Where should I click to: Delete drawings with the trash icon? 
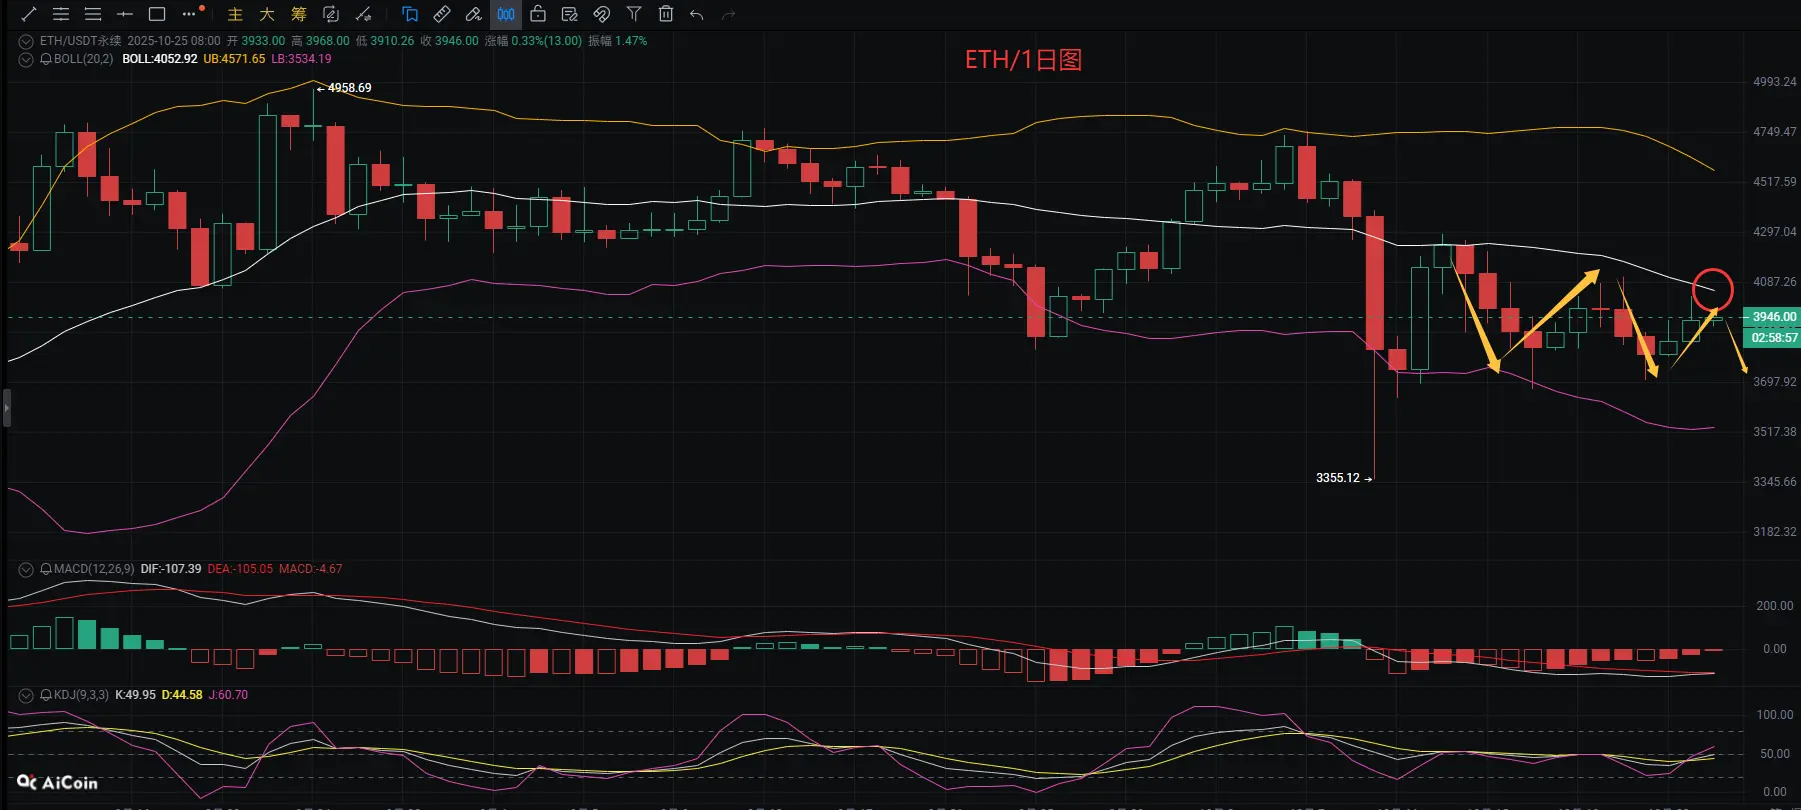(666, 14)
